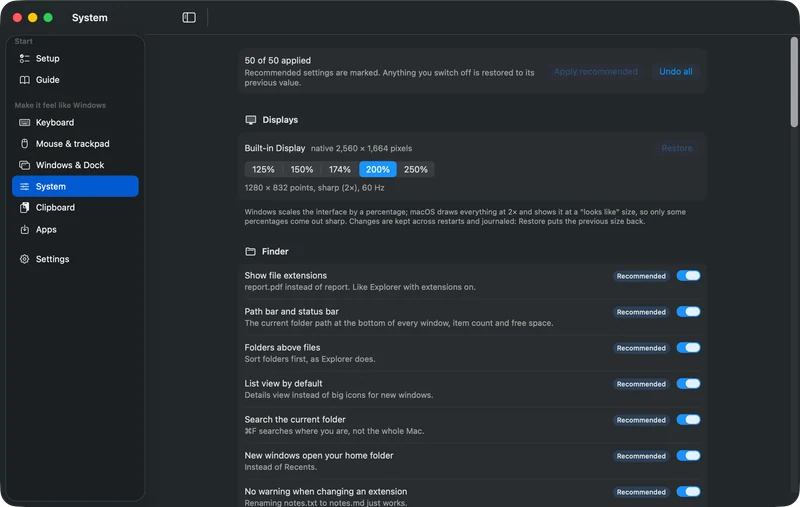
Task: Click 'Sort folders first, as Explorer does.' text
Action: coord(310,359)
